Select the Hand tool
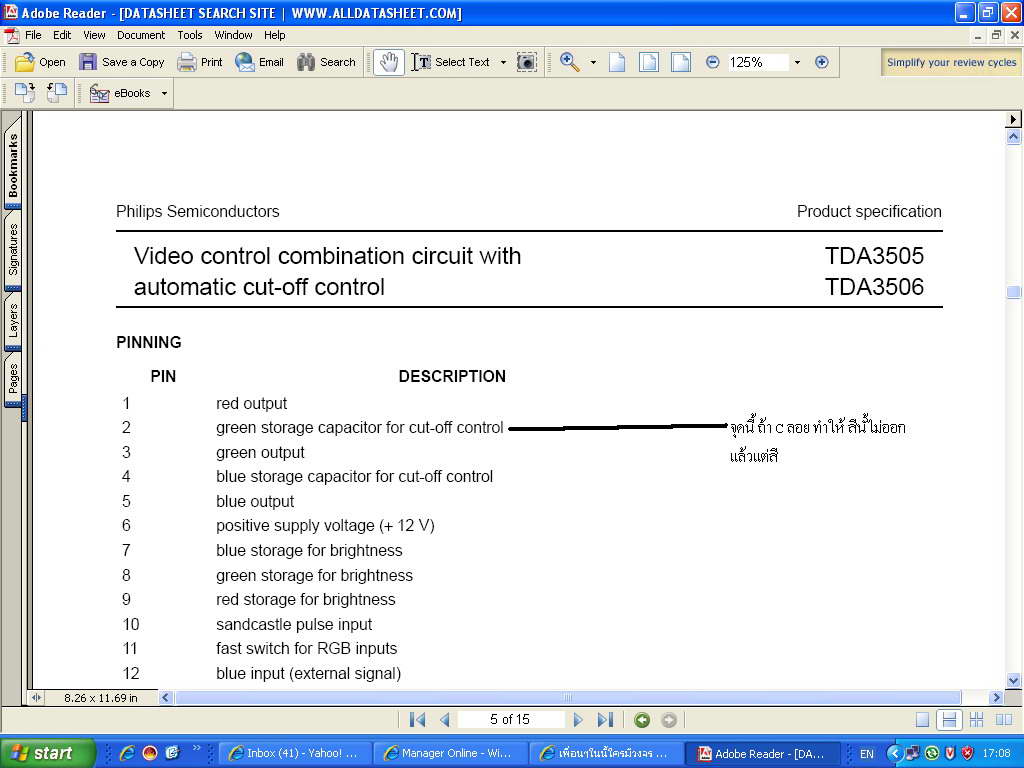 coord(389,63)
